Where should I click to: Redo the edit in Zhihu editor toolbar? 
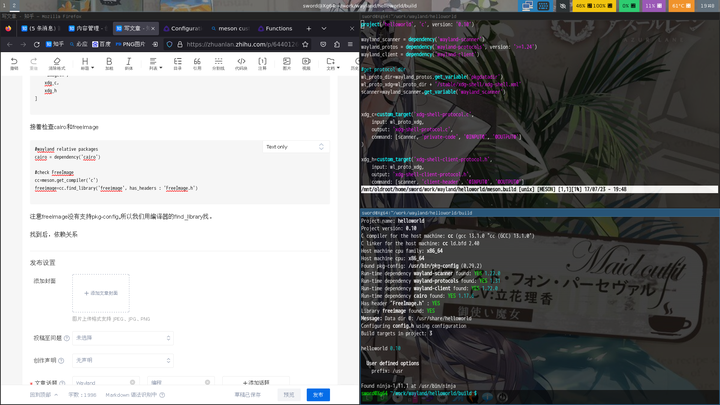(x=34, y=63)
